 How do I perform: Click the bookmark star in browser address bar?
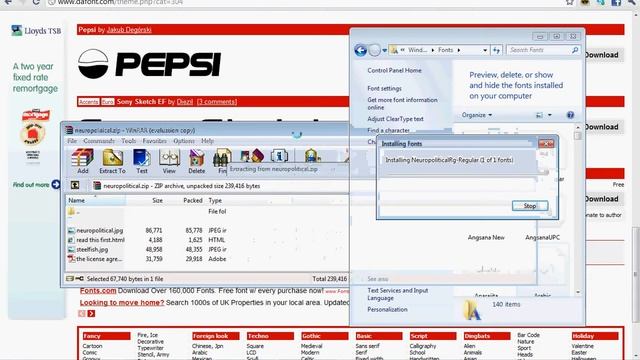(x=569, y=2)
